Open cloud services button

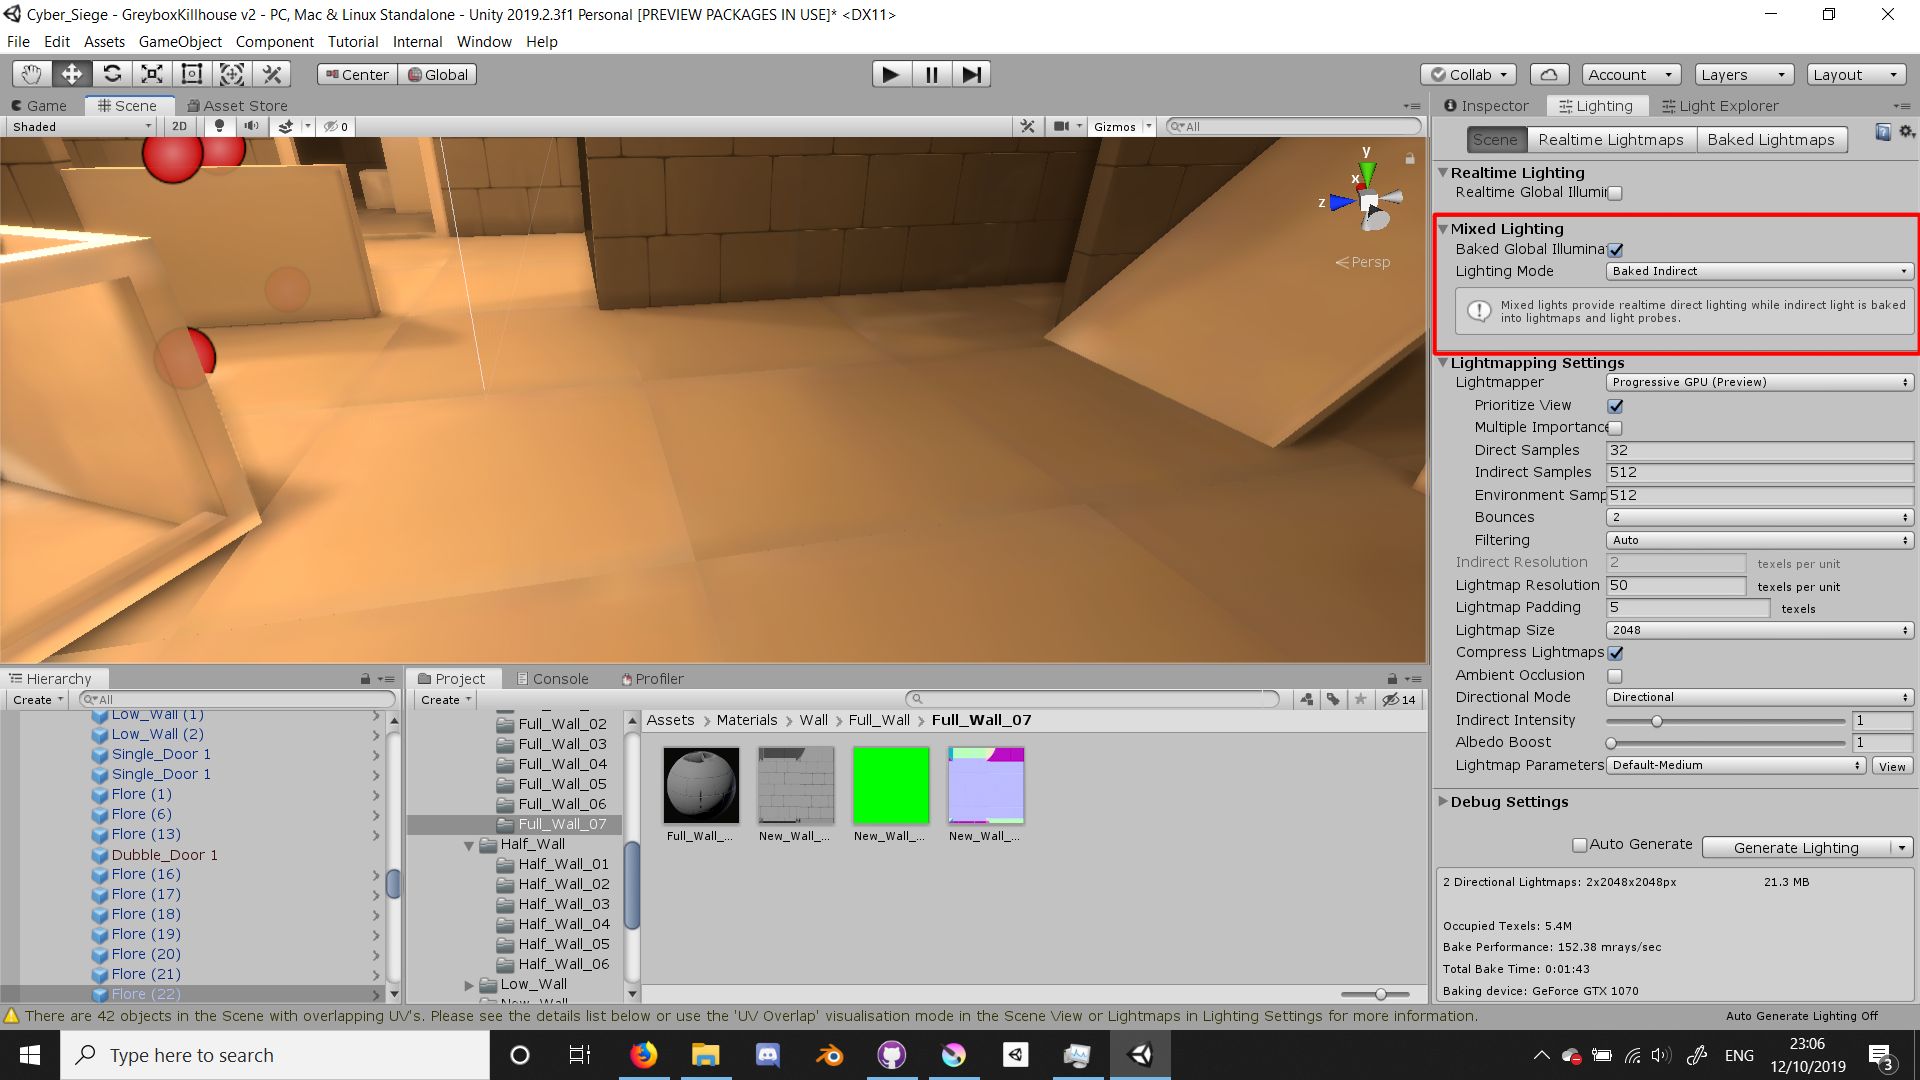(1549, 74)
